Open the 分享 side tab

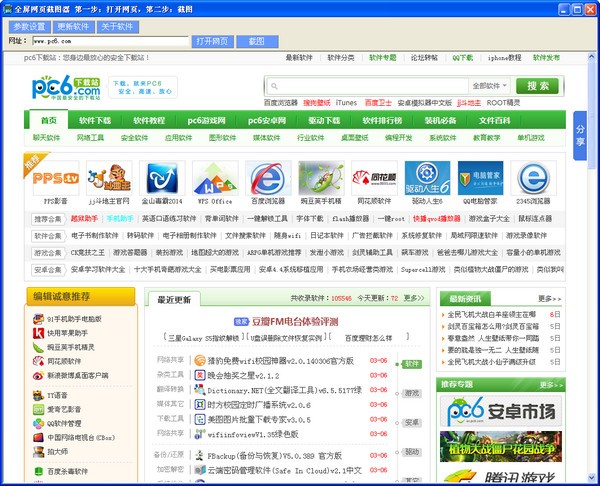[x=580, y=136]
